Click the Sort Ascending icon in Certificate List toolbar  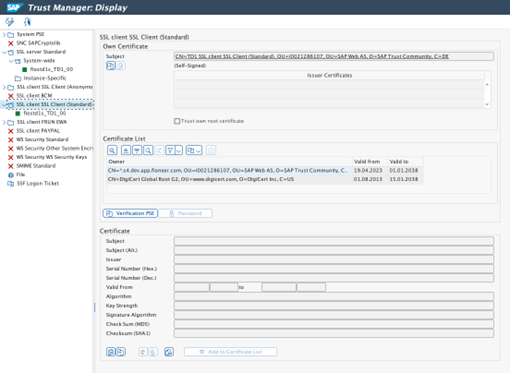click(126, 151)
